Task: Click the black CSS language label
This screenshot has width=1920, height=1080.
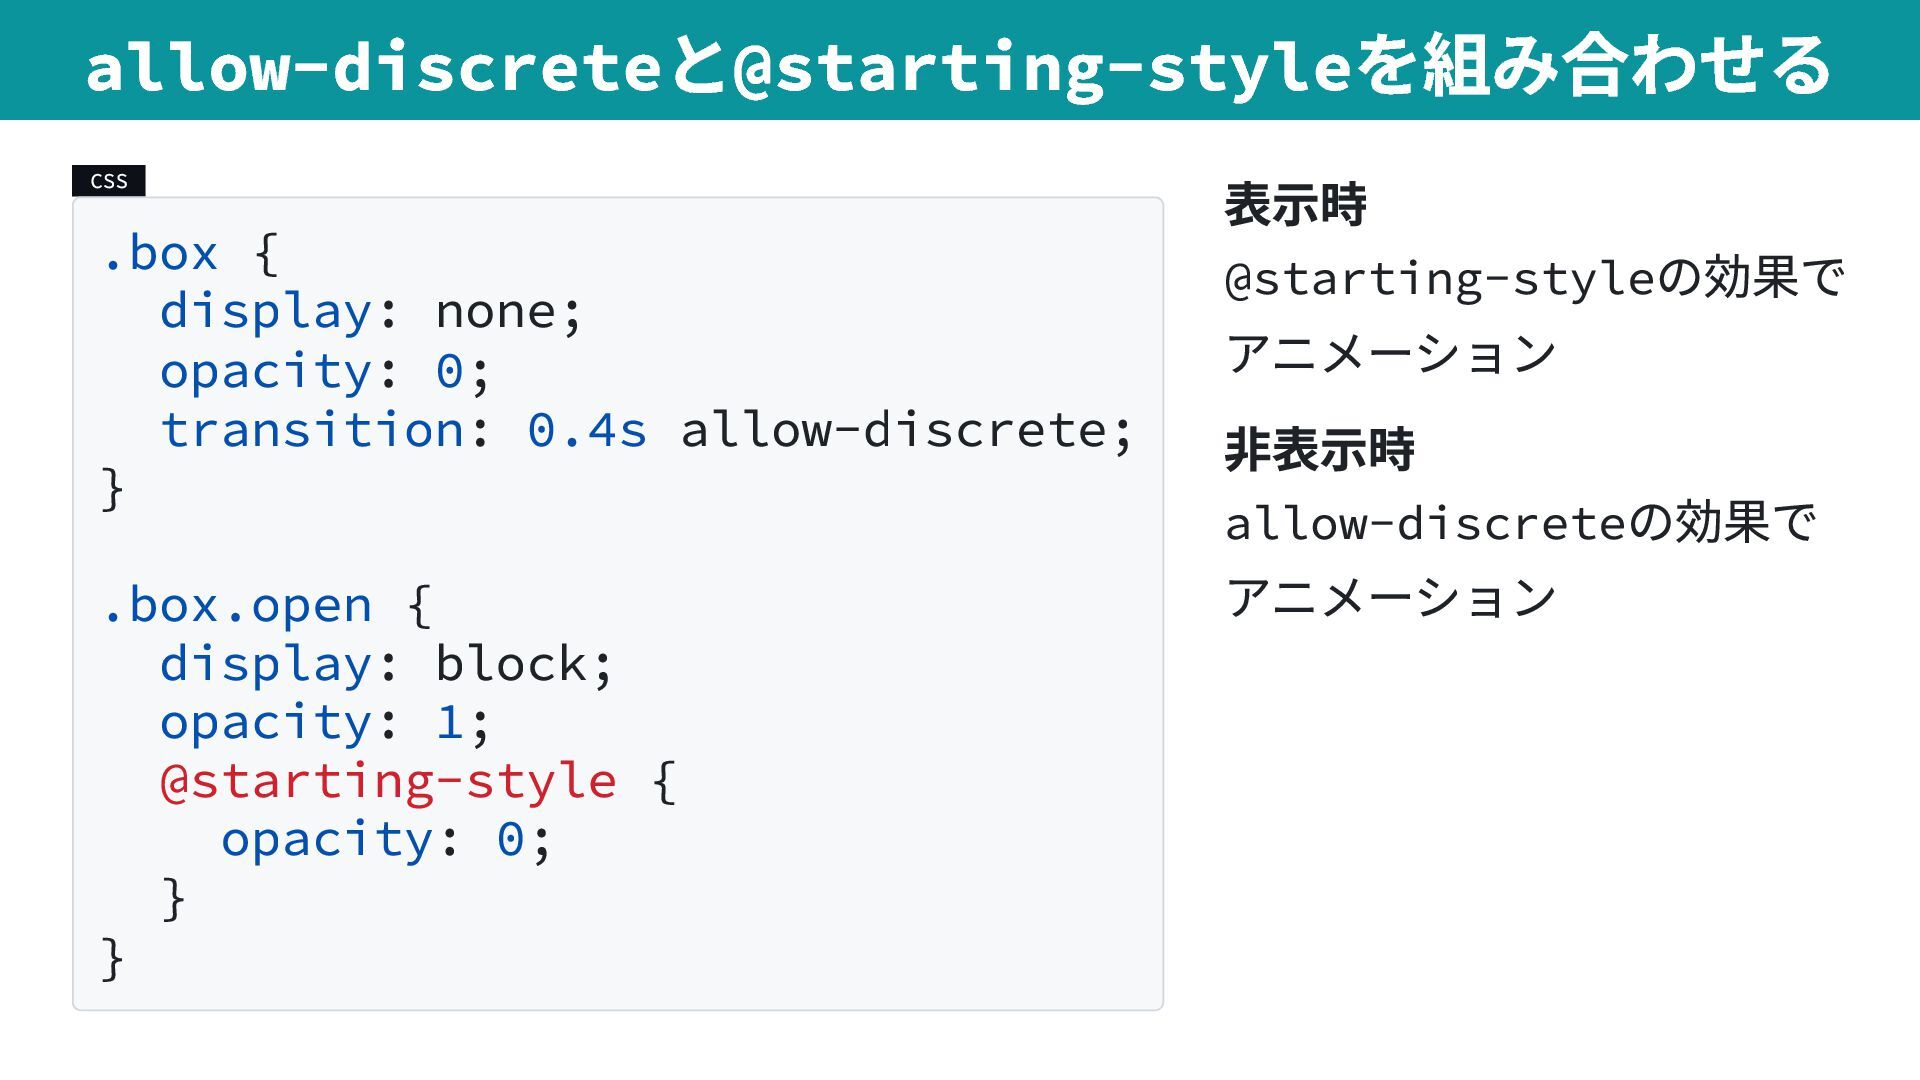Action: [x=109, y=181]
